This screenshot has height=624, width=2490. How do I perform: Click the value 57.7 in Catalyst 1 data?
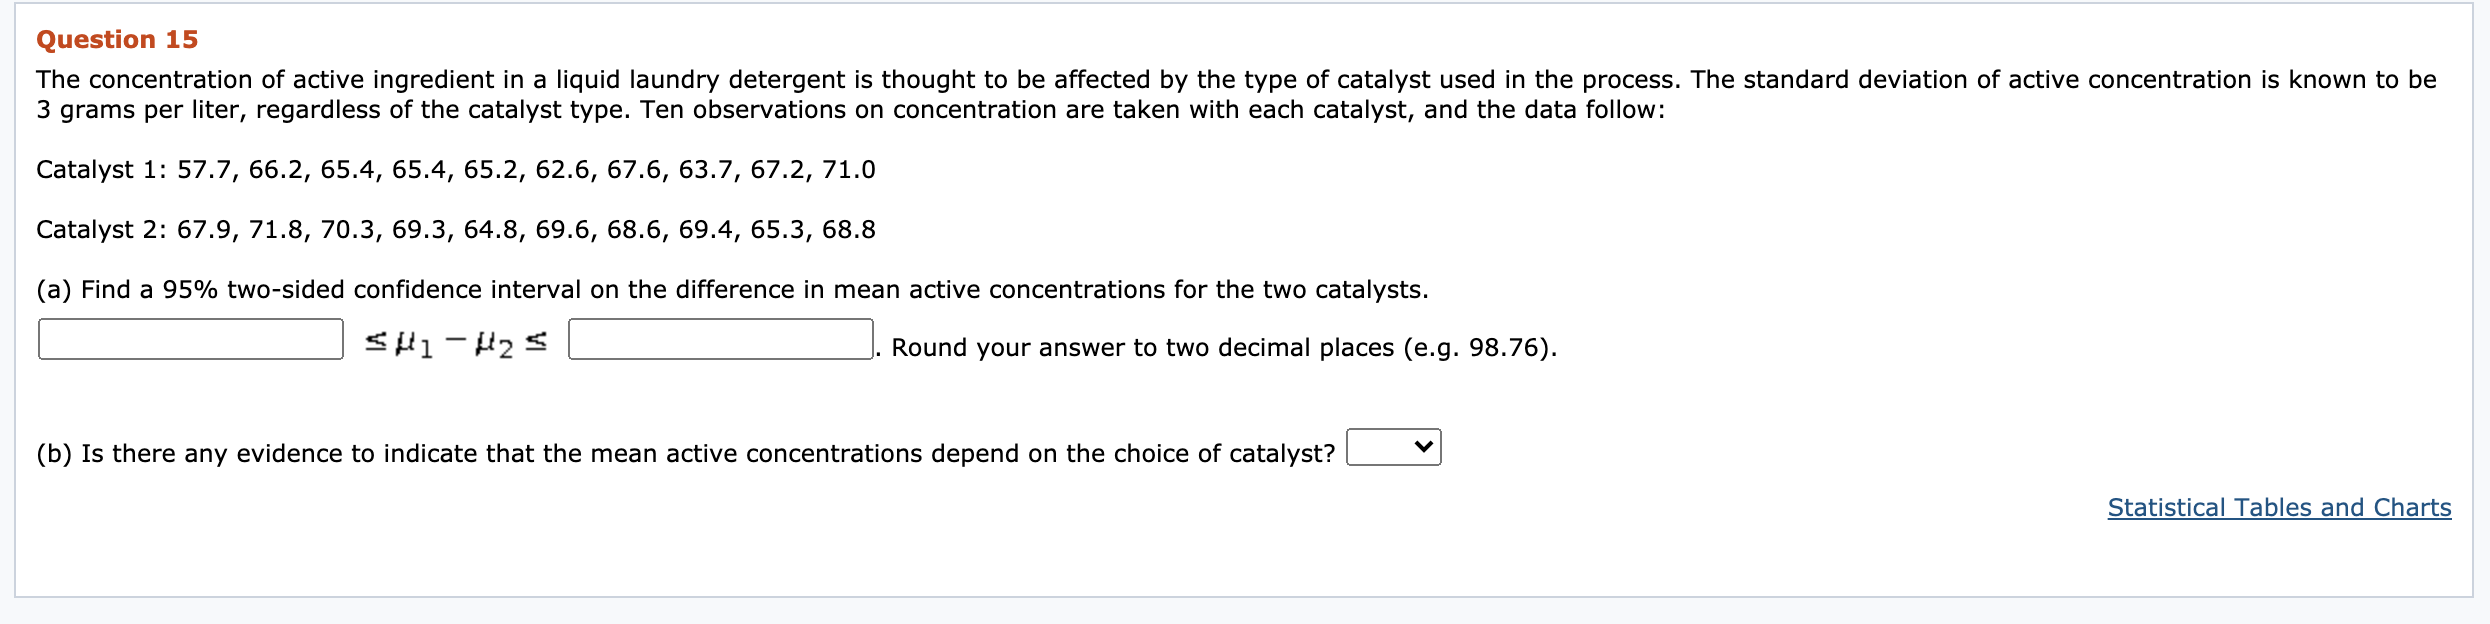[x=204, y=170]
